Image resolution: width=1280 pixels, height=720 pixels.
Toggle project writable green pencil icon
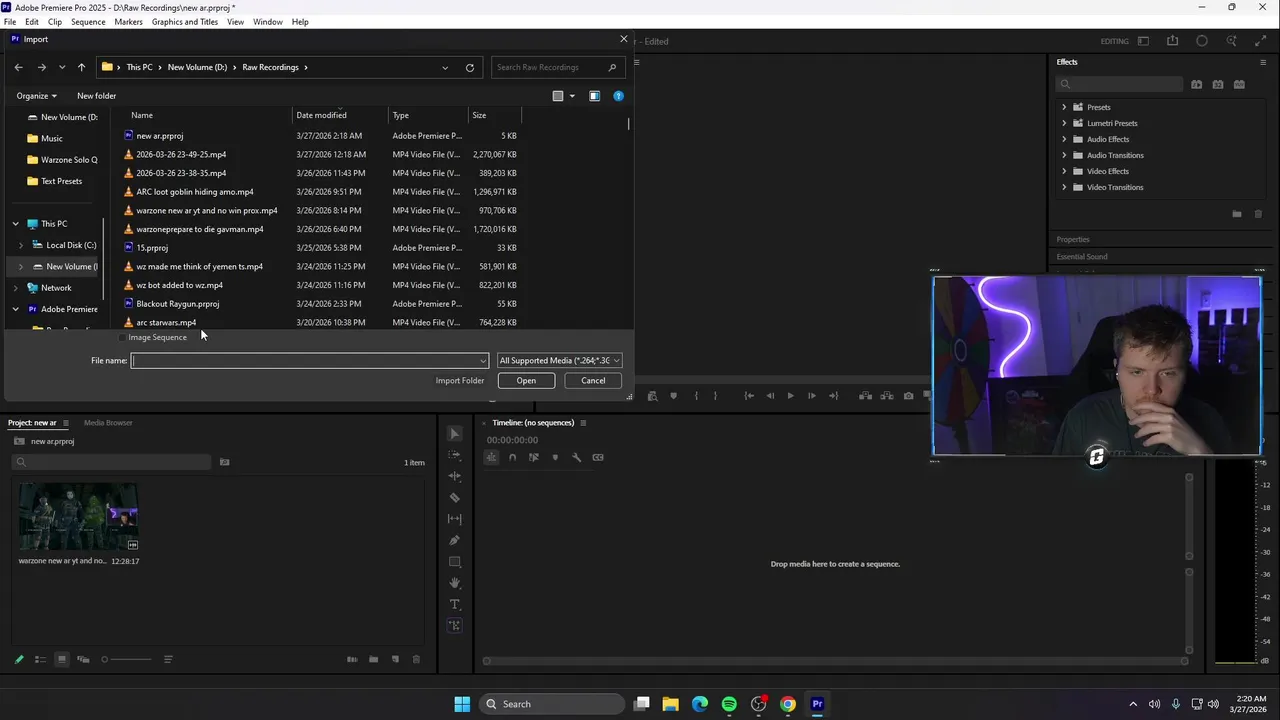[x=19, y=659]
